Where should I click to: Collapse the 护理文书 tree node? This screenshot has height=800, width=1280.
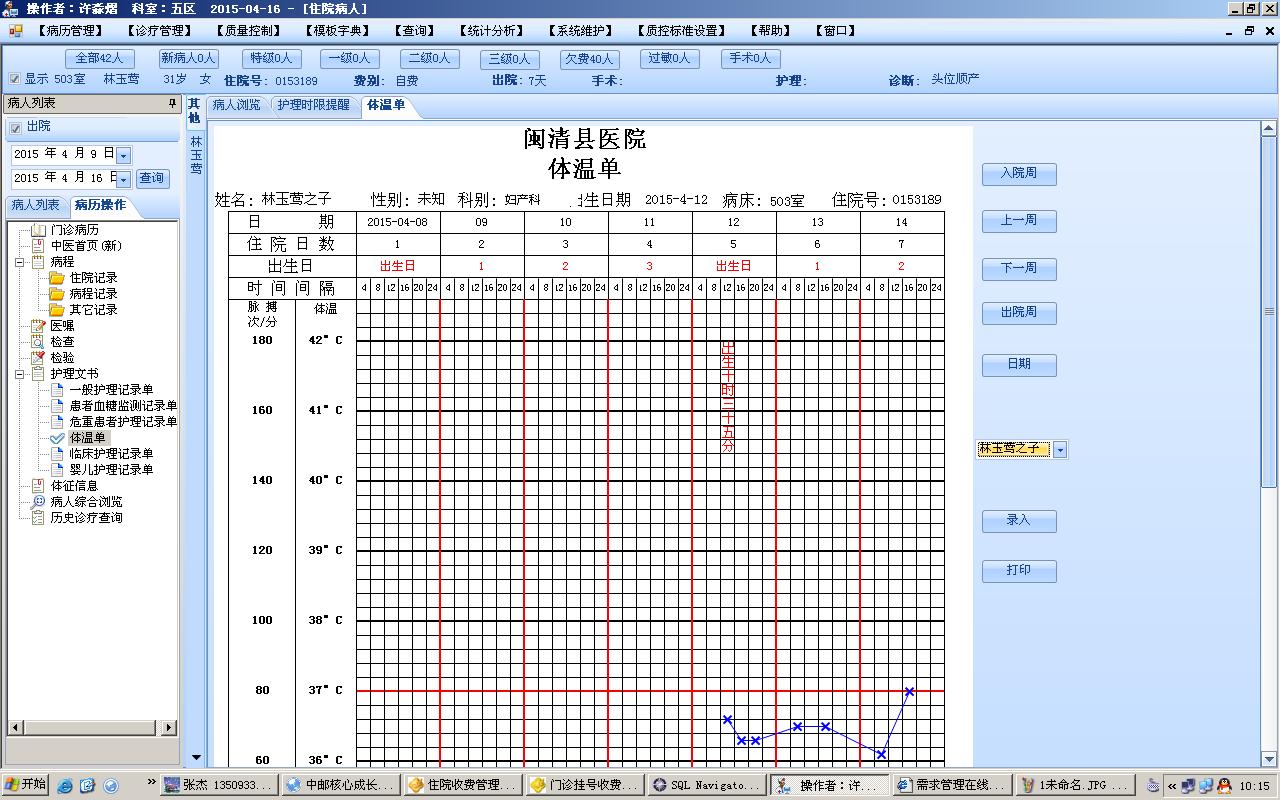pos(21,374)
